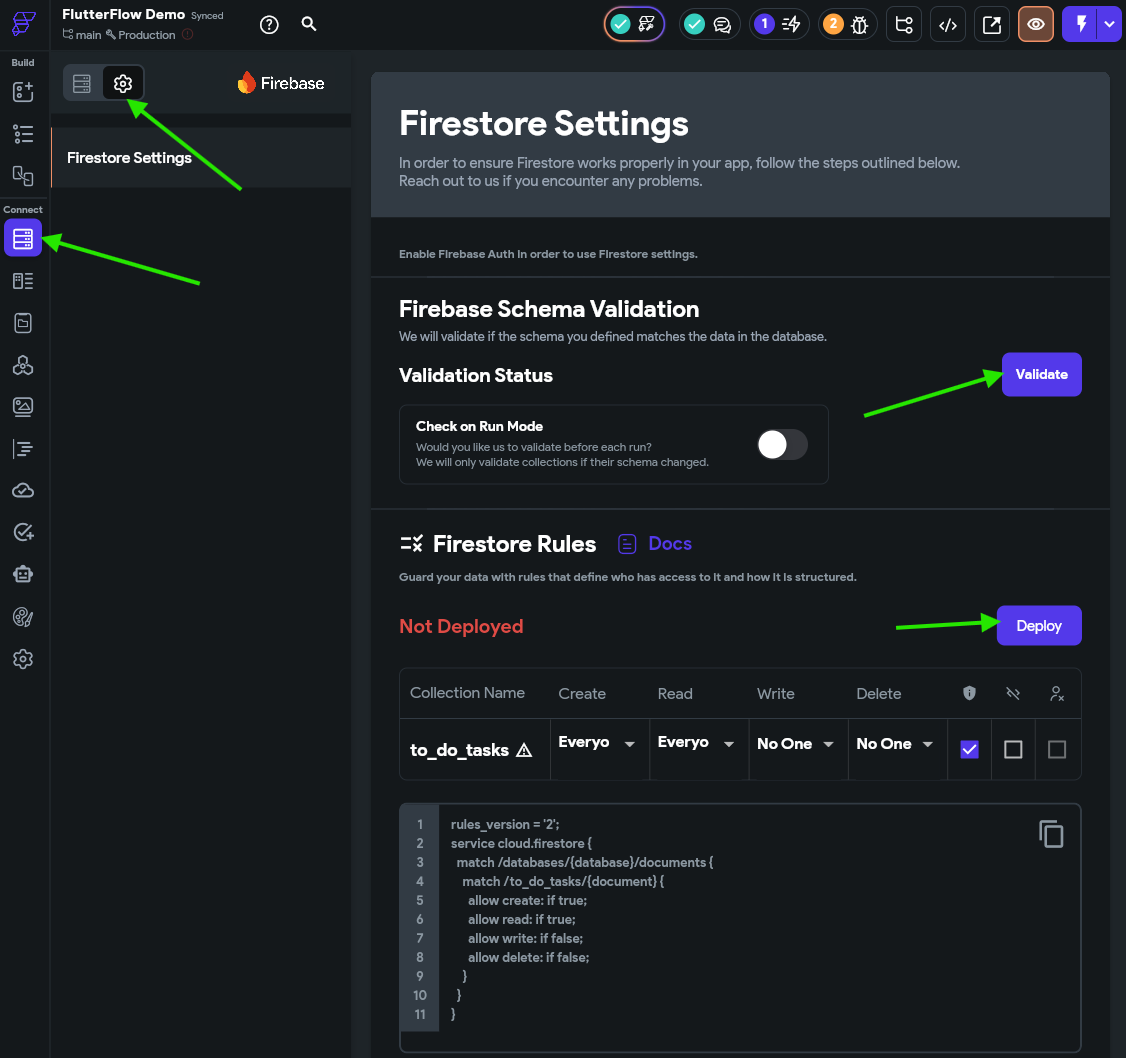The image size is (1126, 1058).
Task: Click the Not Deployed status text
Action: (461, 626)
